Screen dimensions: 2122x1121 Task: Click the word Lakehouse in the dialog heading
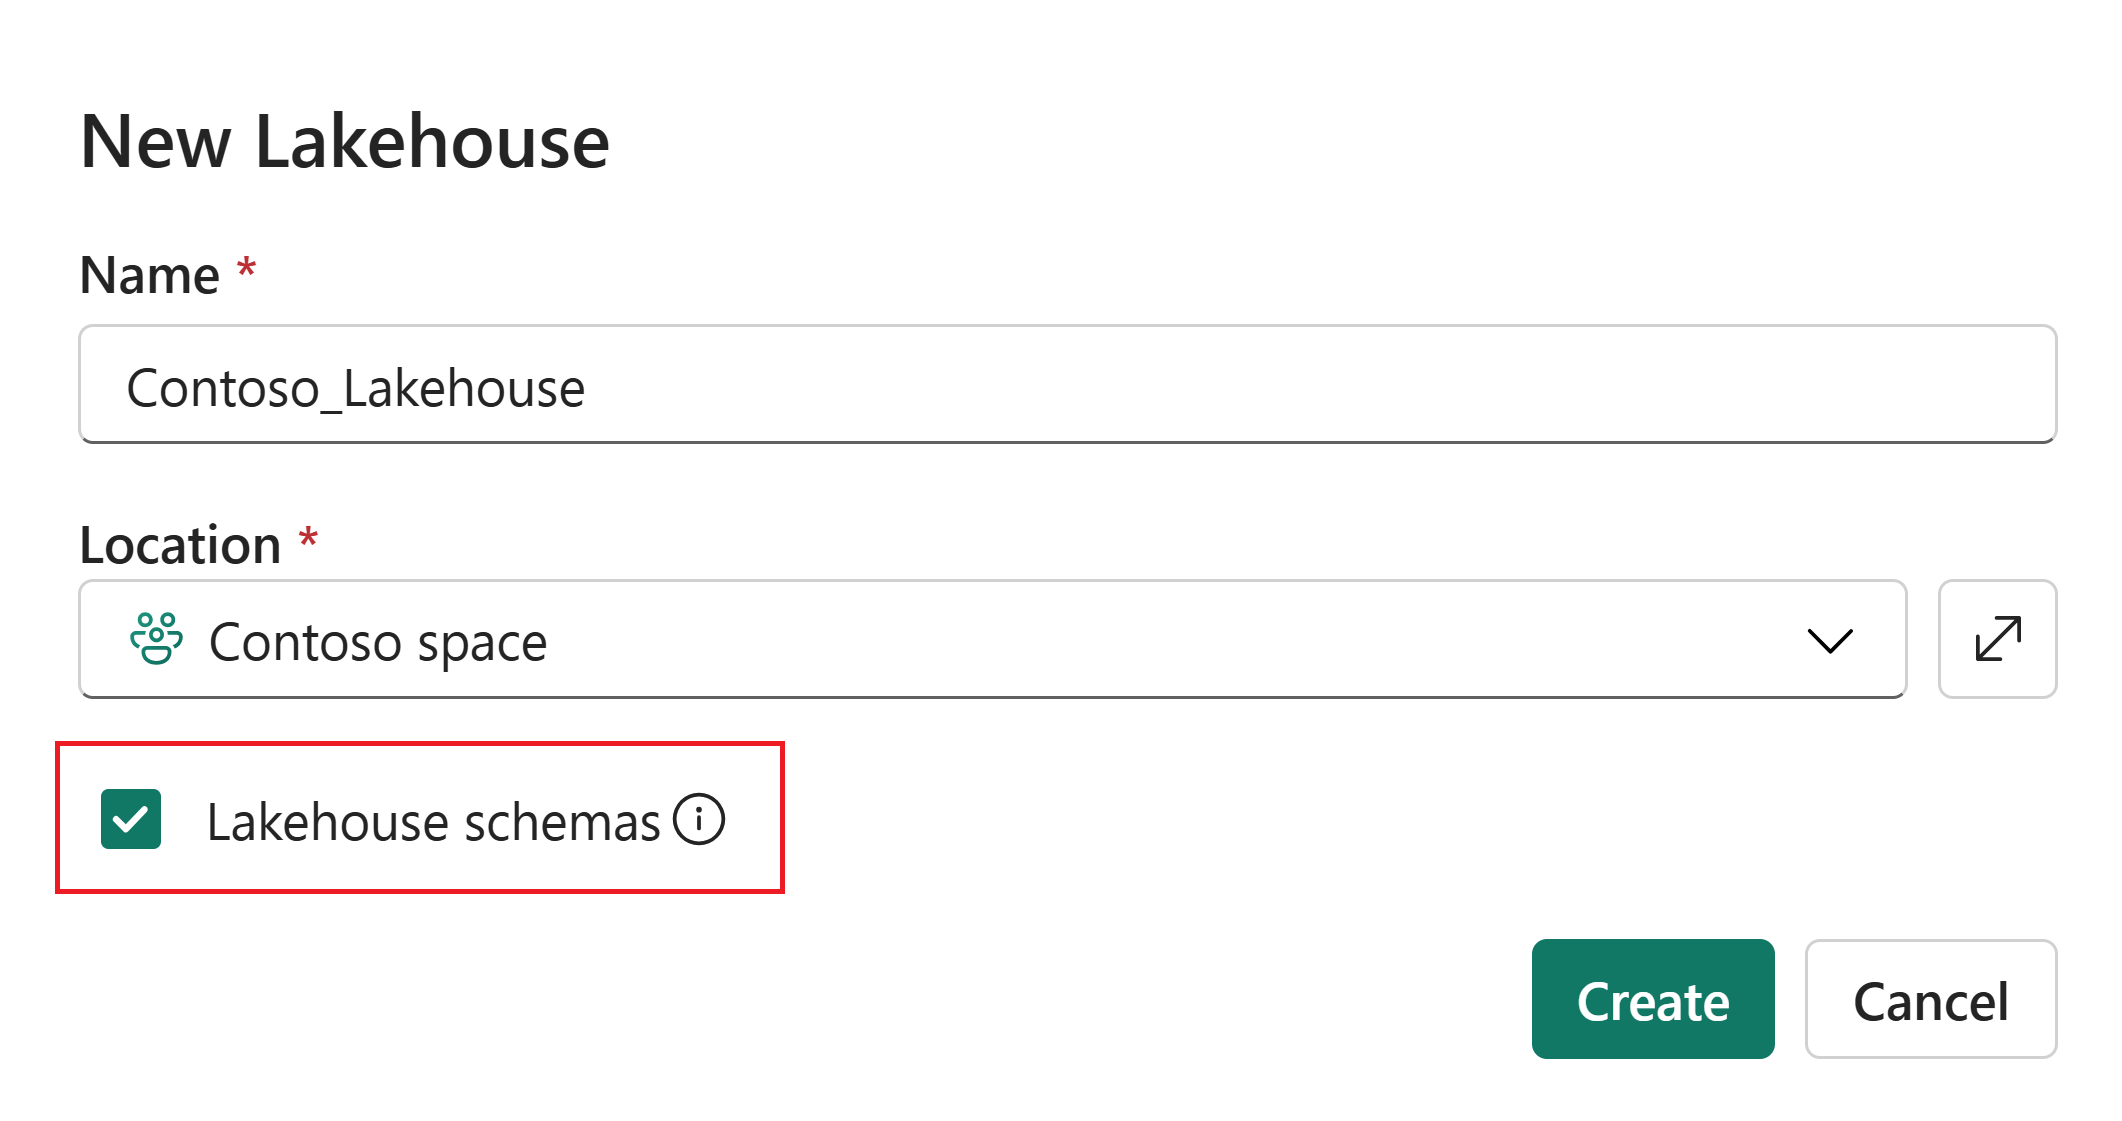pyautogui.click(x=432, y=142)
